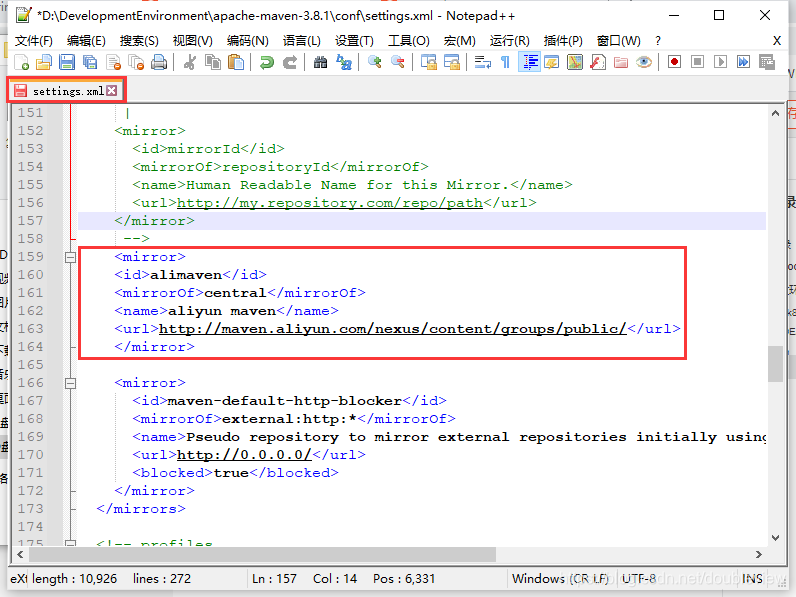Viewport: 796px width, 597px height.
Task: Click the Paste clipboard icon
Action: tap(236, 62)
